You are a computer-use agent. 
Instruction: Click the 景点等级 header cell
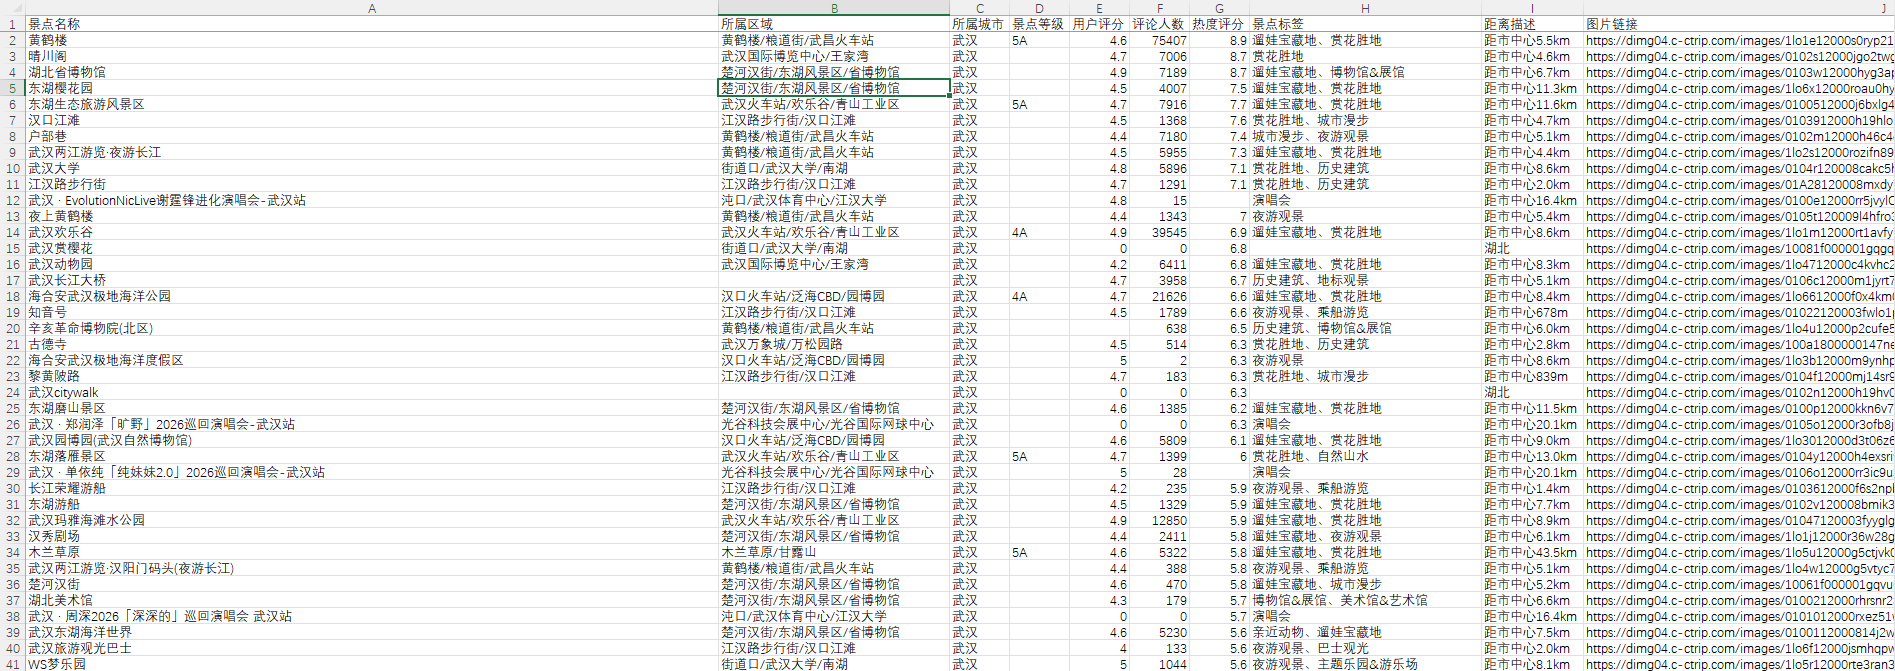pyautogui.click(x=1039, y=24)
